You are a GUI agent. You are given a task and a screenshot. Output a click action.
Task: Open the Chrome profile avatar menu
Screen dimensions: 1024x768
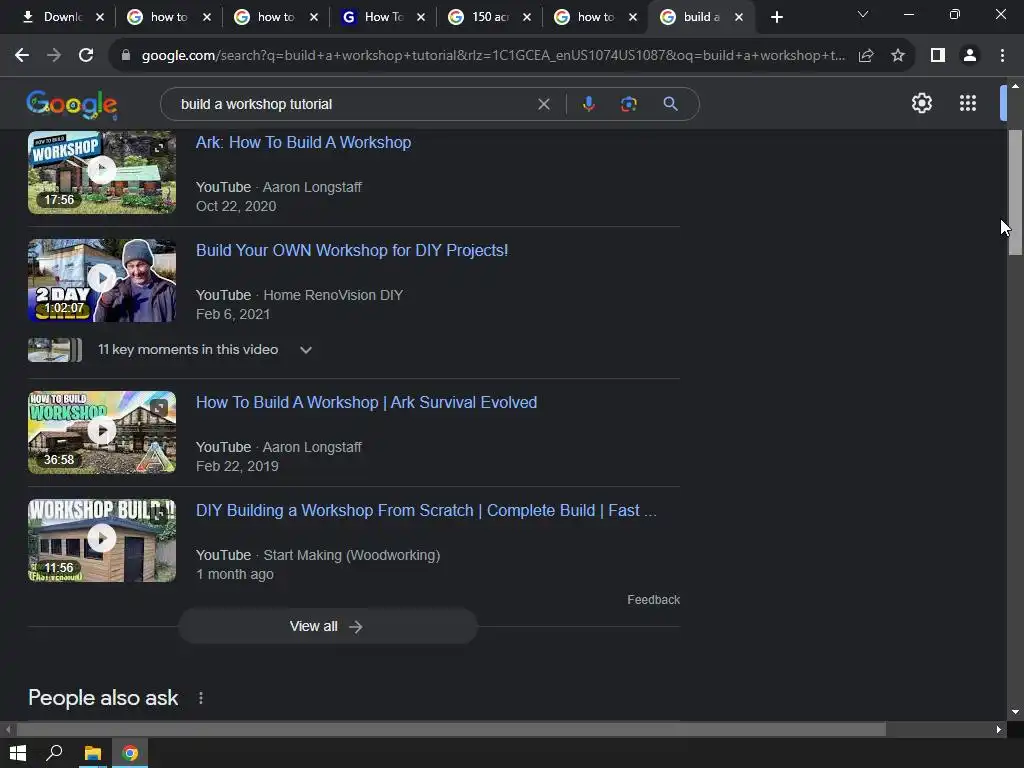tap(970, 56)
